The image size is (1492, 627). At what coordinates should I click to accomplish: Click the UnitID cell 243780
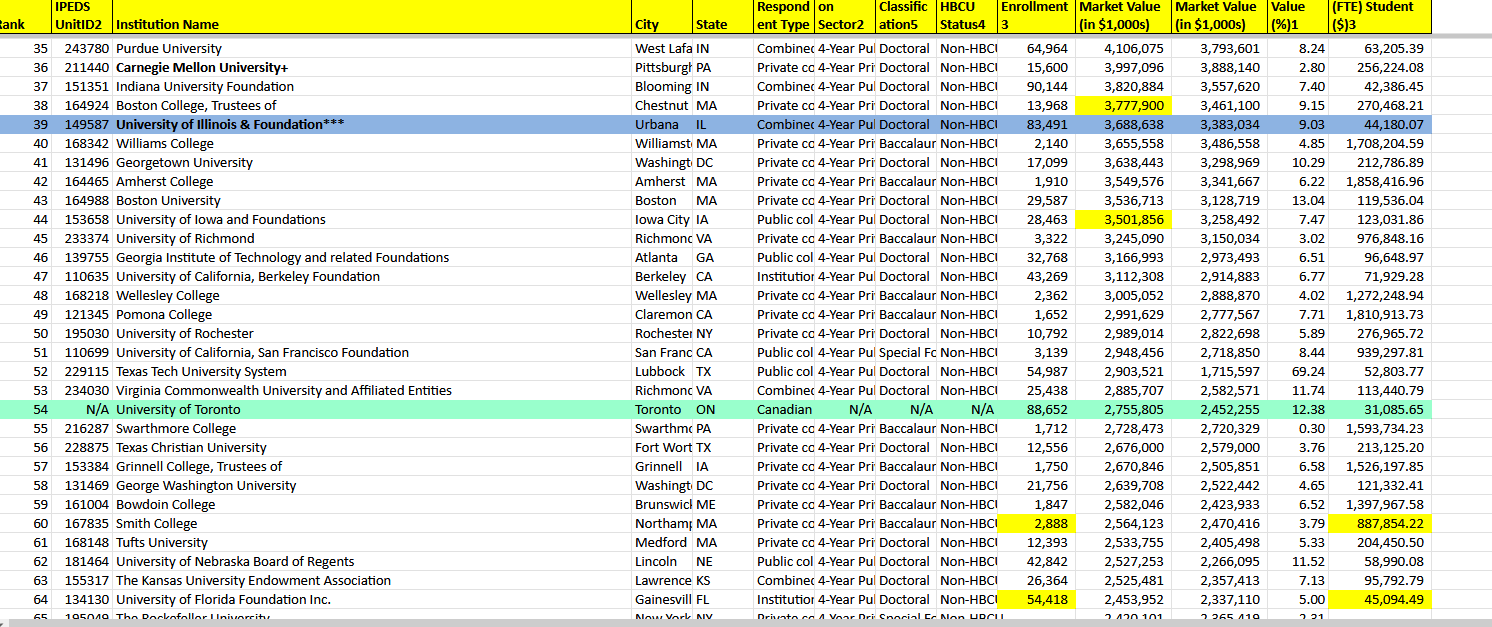pos(81,48)
